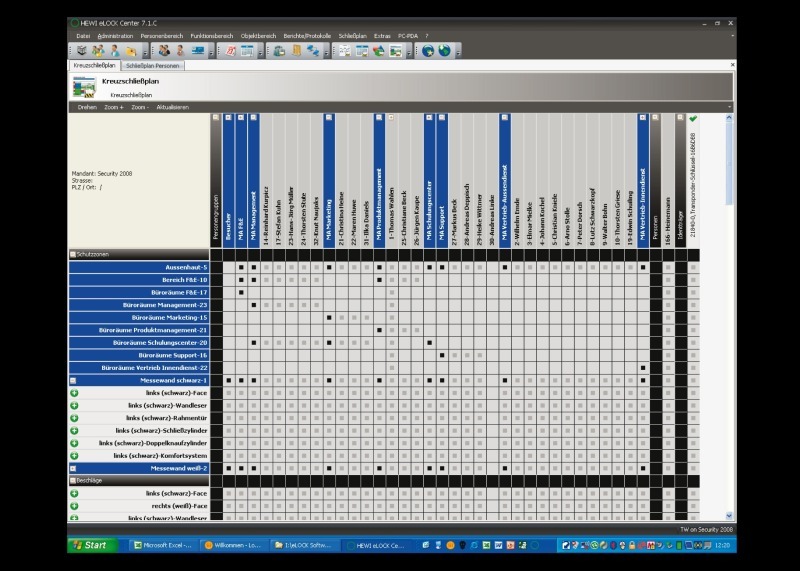Click the vertical scrollbar up arrow

[x=729, y=118]
